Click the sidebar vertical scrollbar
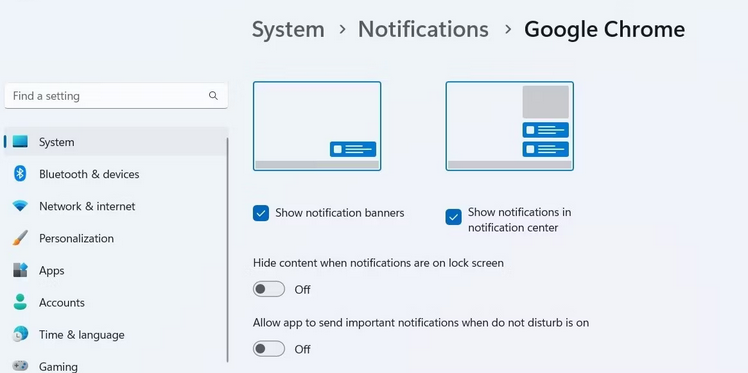This screenshot has height=373, width=748. [228, 249]
